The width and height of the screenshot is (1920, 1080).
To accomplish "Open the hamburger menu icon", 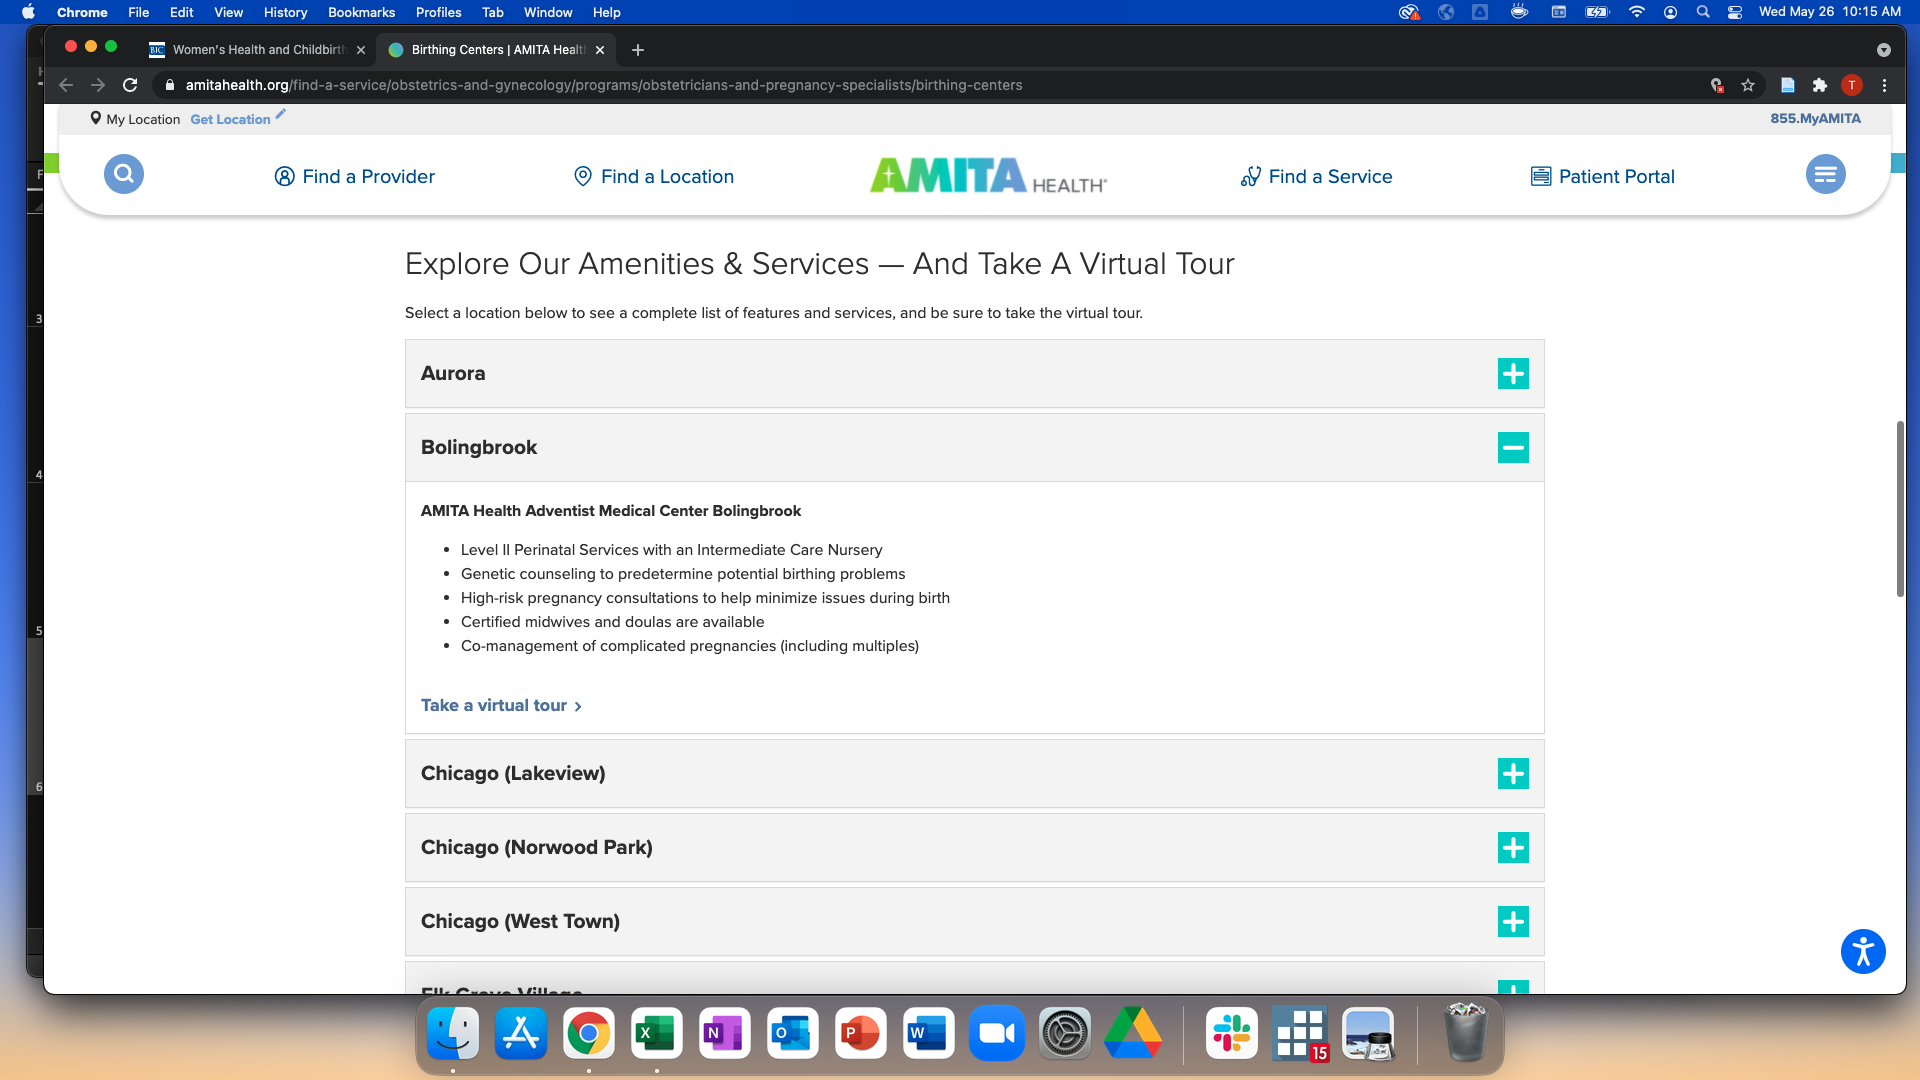I will tap(1825, 174).
